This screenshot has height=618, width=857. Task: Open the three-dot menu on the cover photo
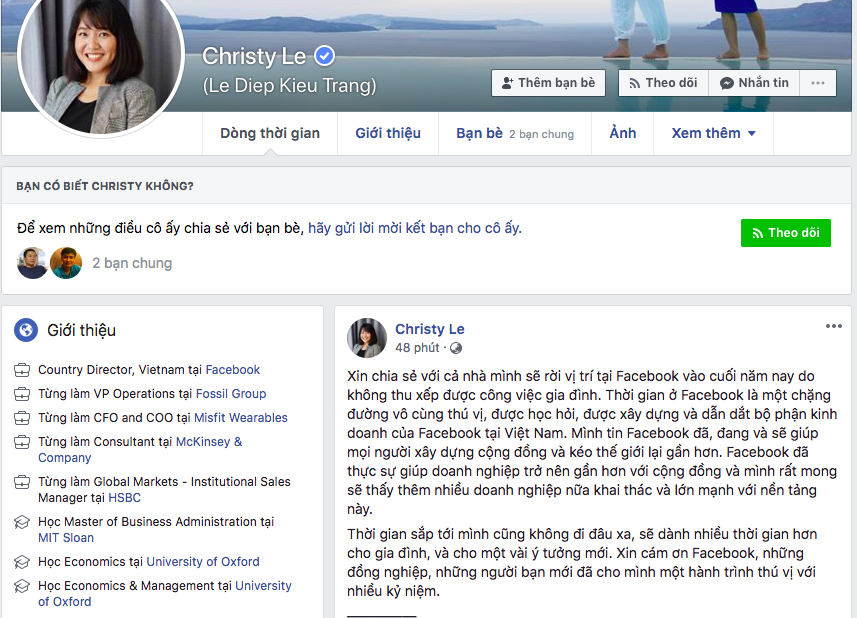pos(818,83)
